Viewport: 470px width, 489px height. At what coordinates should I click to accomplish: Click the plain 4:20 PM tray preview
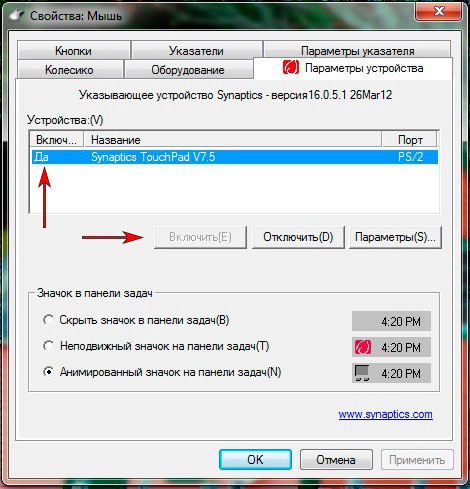tap(391, 321)
